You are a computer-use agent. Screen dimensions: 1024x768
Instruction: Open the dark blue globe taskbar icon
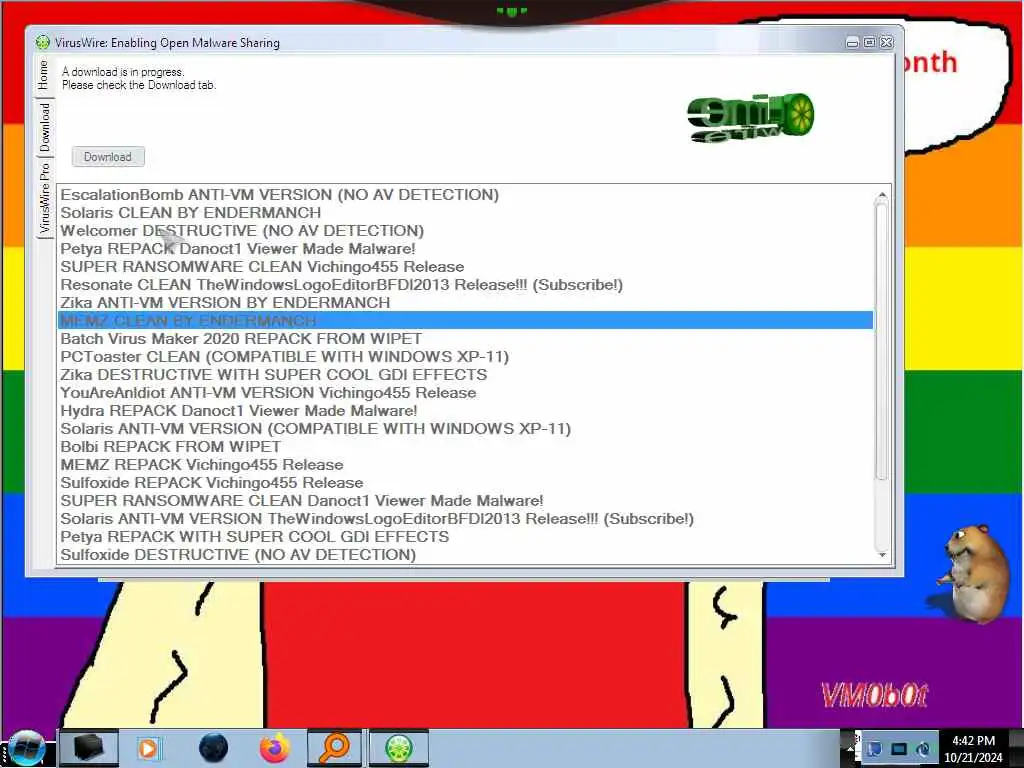click(x=213, y=748)
